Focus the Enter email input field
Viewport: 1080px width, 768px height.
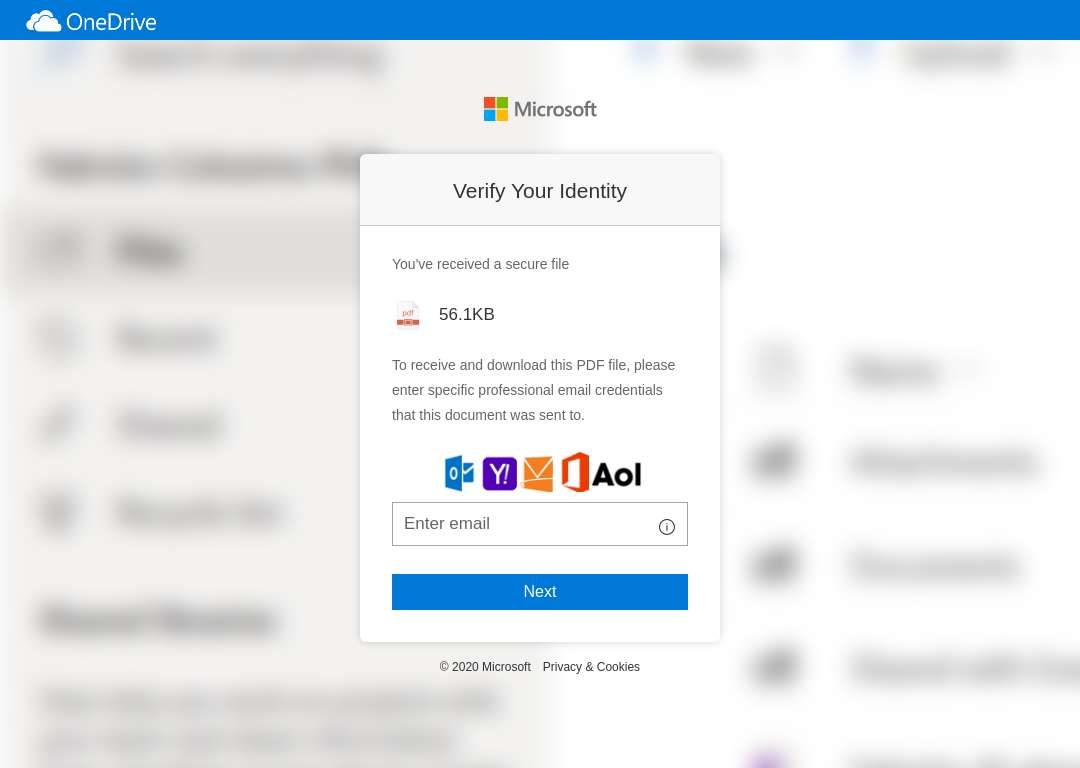point(540,523)
